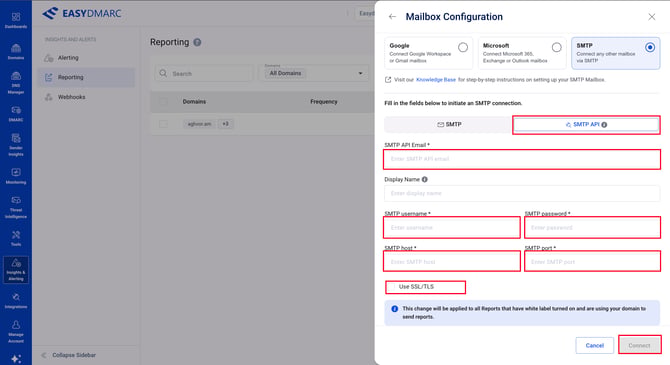670x365 pixels.
Task: Switch to the SMTP API tab
Action: click(x=586, y=124)
